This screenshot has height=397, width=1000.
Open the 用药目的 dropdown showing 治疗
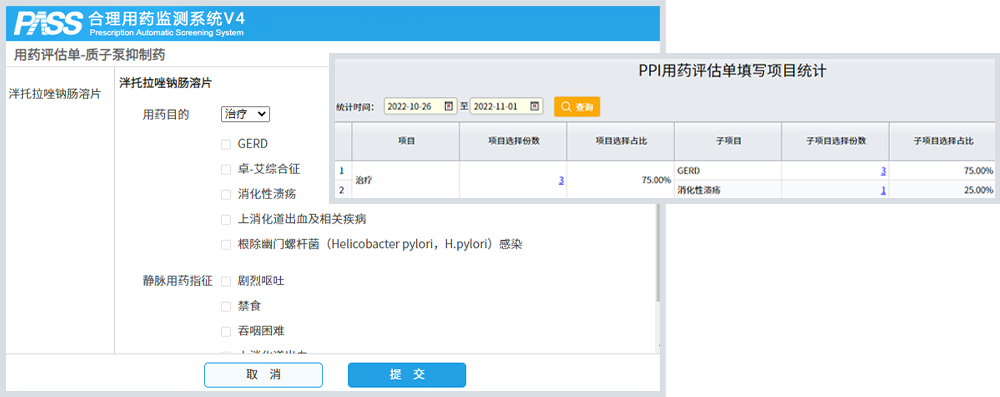click(x=246, y=114)
